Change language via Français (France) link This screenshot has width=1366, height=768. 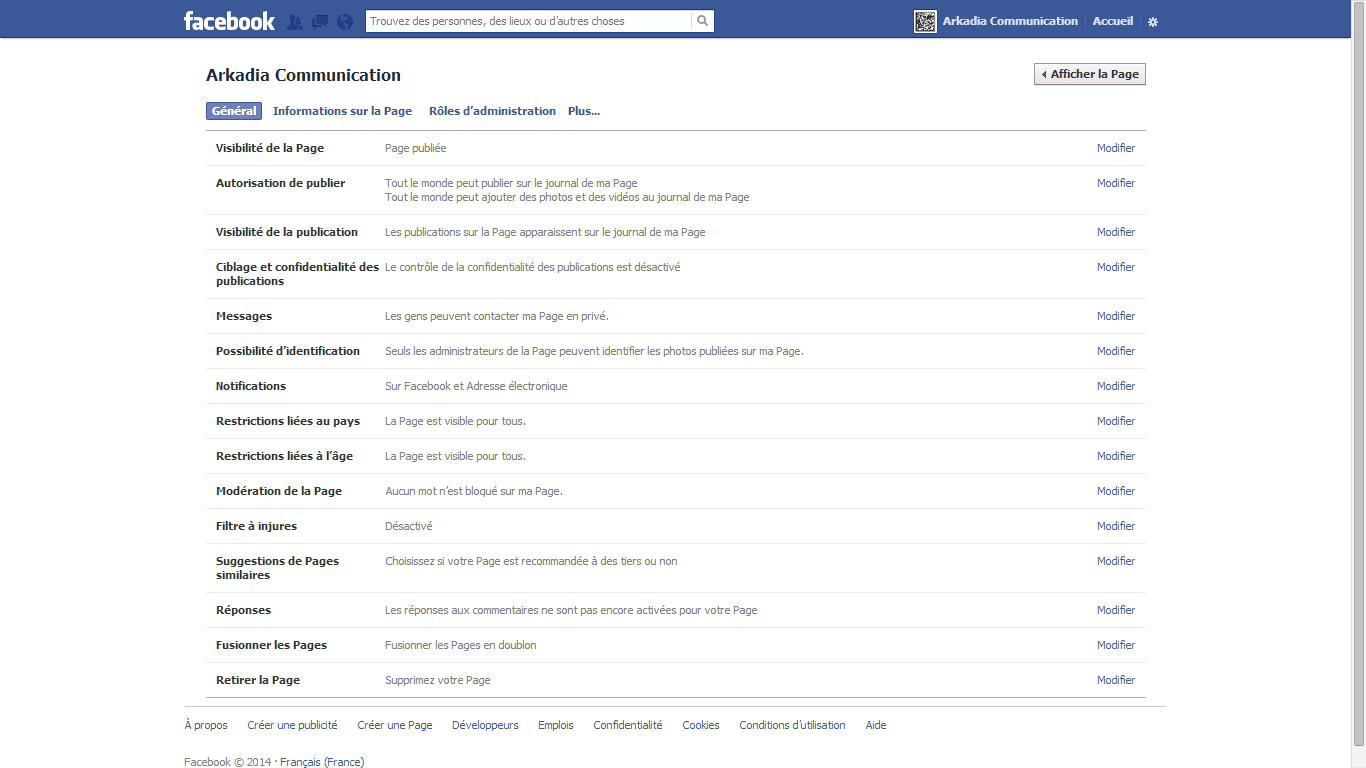[322, 762]
